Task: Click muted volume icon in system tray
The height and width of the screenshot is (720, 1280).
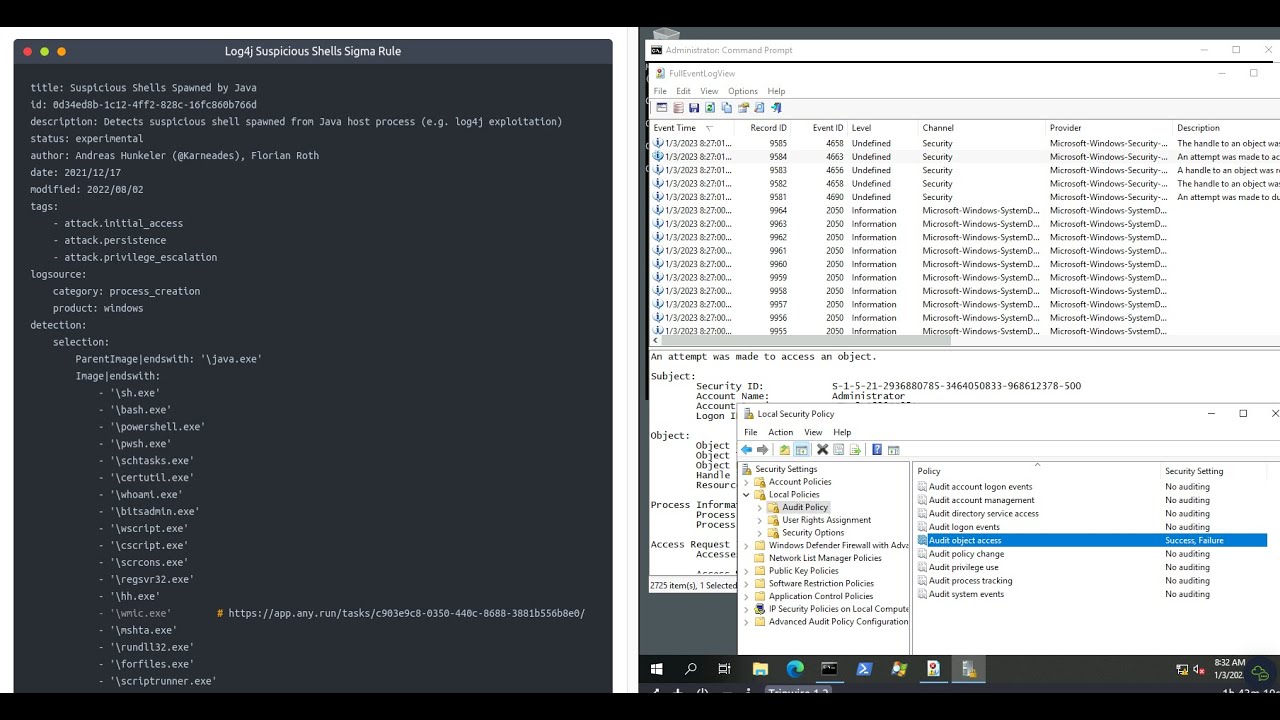Action: pos(1199,670)
